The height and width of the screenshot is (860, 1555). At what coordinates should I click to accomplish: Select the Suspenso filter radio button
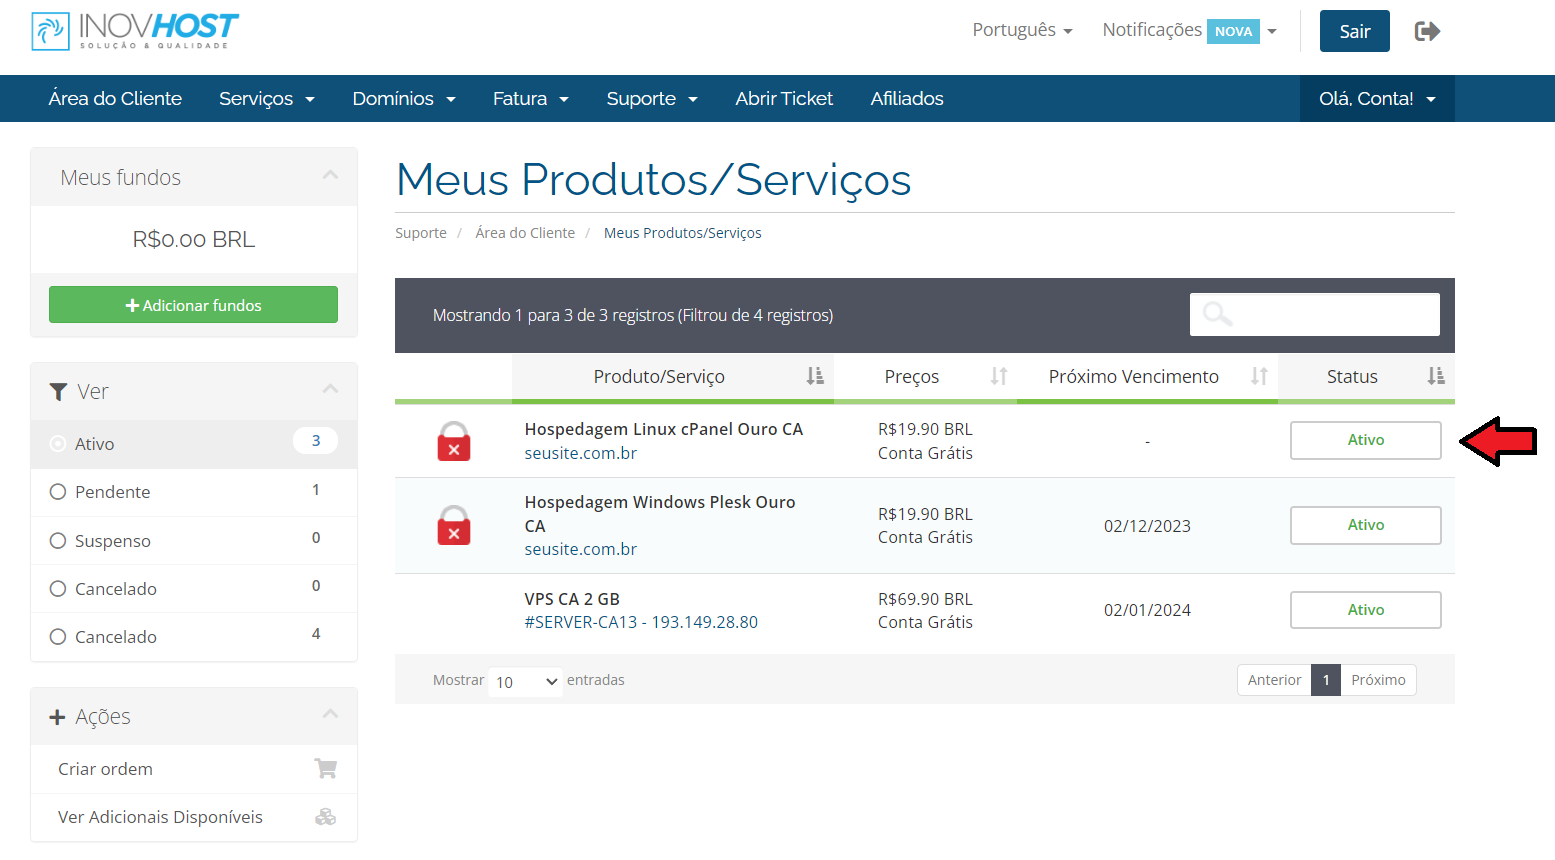tap(58, 541)
